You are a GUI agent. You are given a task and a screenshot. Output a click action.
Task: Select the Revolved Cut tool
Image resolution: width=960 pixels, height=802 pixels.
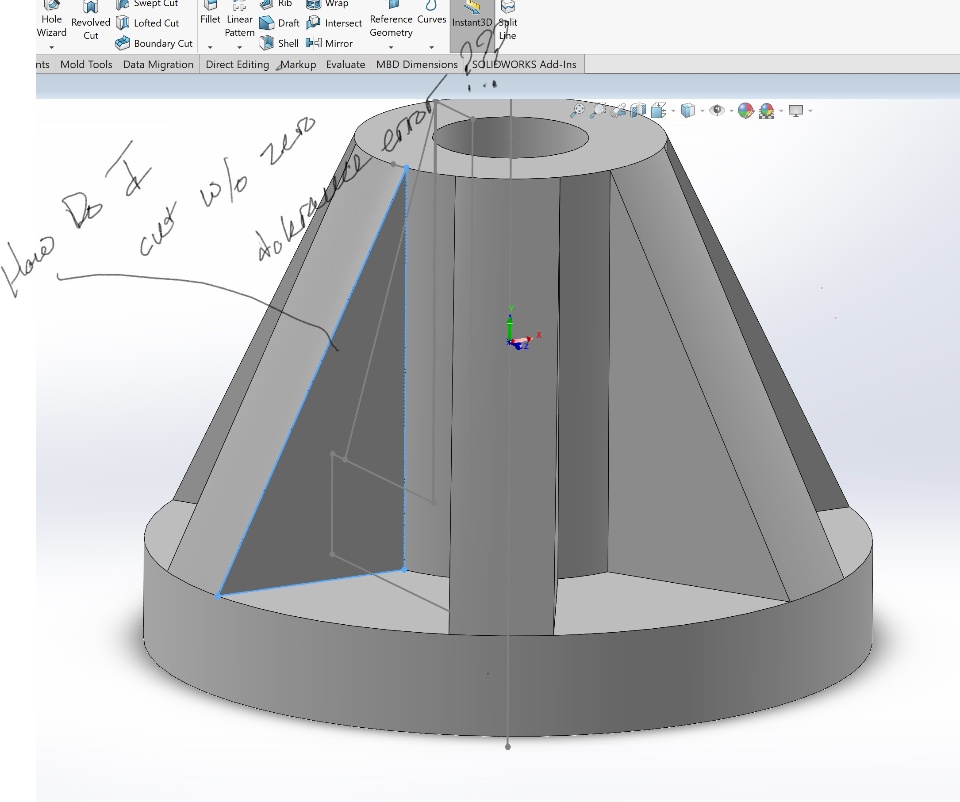pyautogui.click(x=91, y=21)
